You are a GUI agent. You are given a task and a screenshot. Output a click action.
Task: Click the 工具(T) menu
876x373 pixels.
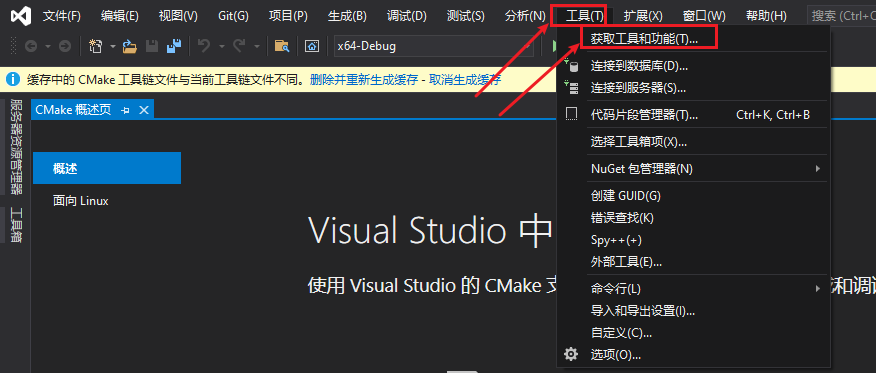[584, 16]
